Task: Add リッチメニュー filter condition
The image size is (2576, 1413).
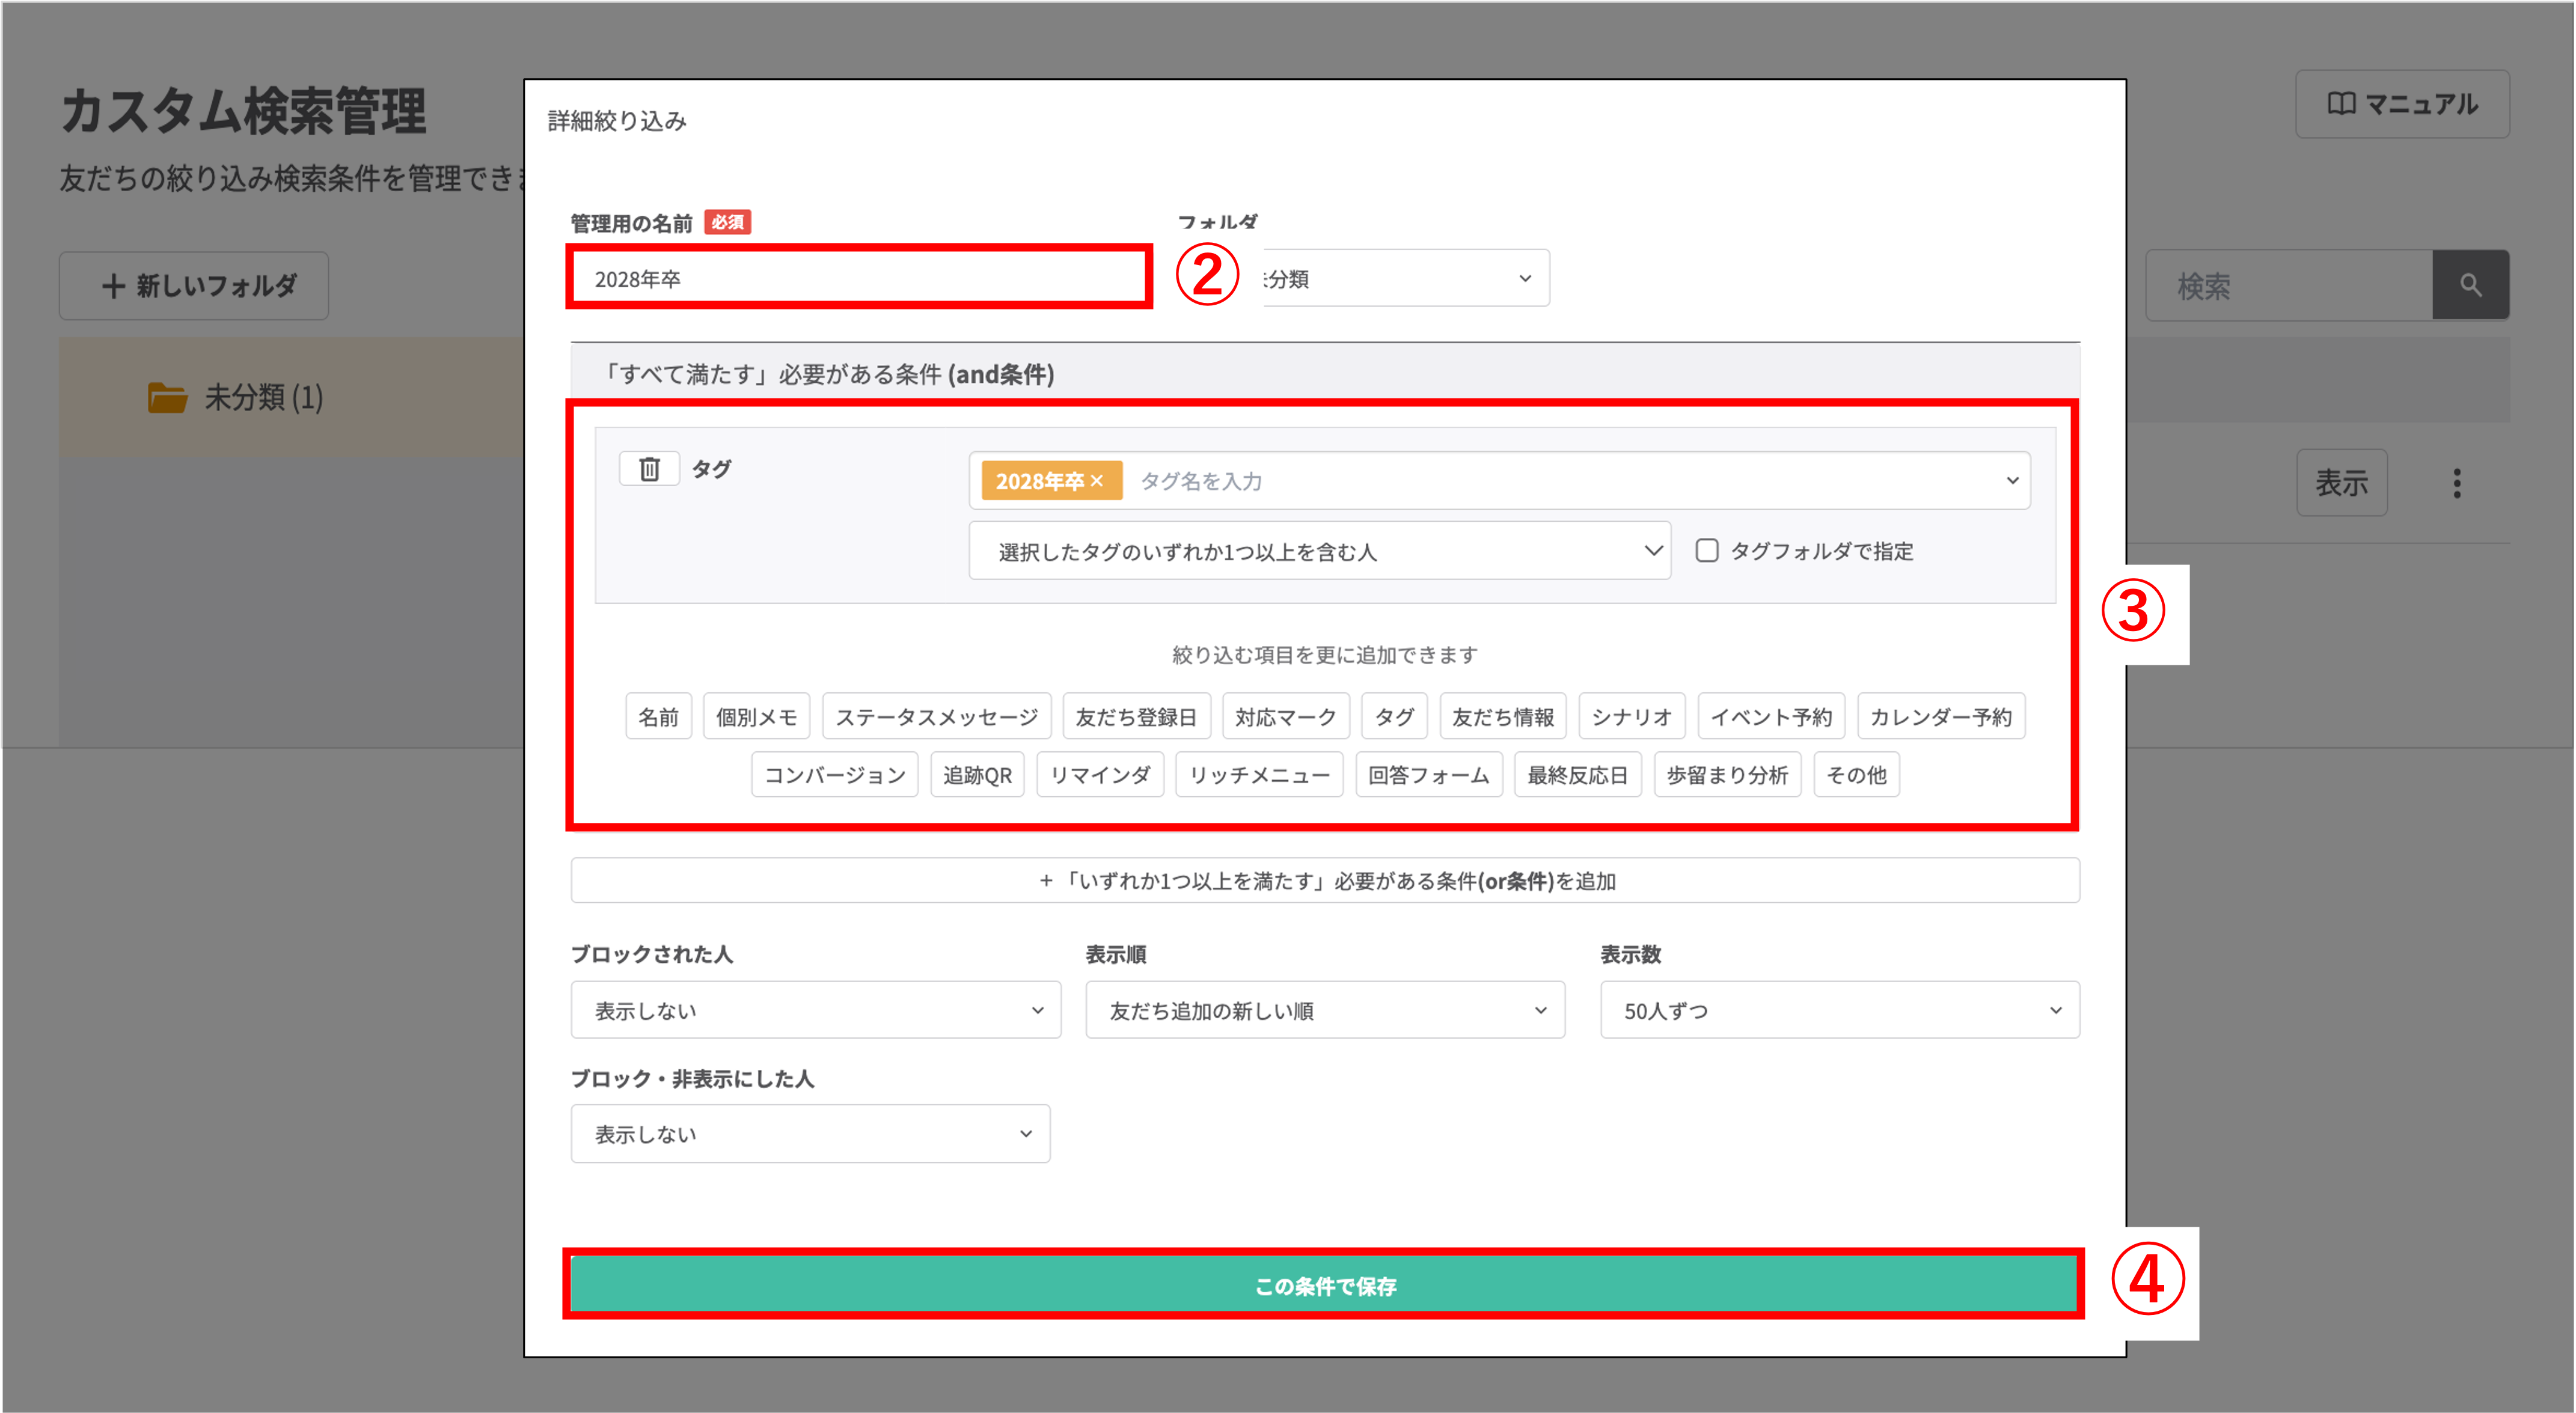Action: click(x=1259, y=775)
